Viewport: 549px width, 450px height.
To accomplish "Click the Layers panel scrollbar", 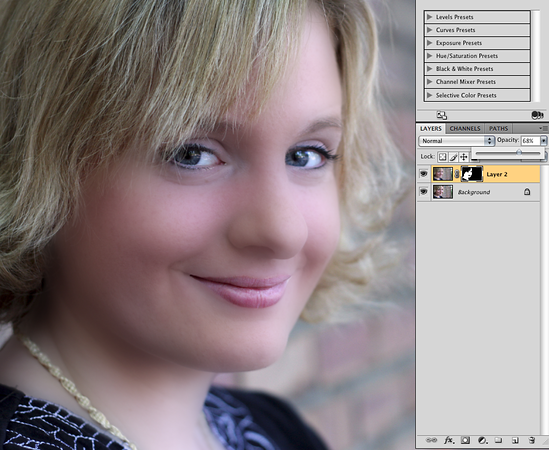I will 544,299.
